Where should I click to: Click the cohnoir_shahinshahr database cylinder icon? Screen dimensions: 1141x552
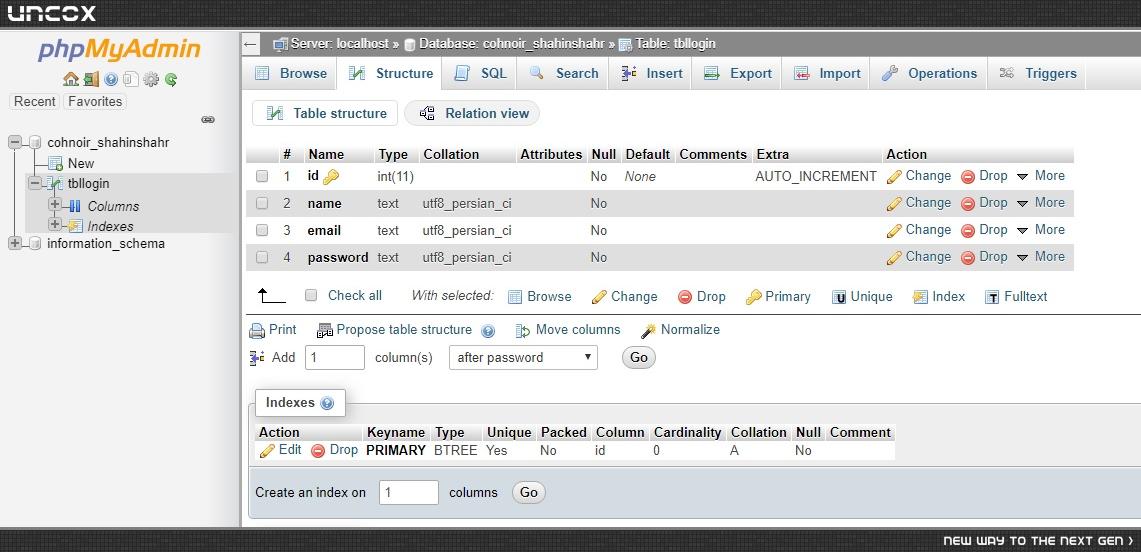(35, 143)
